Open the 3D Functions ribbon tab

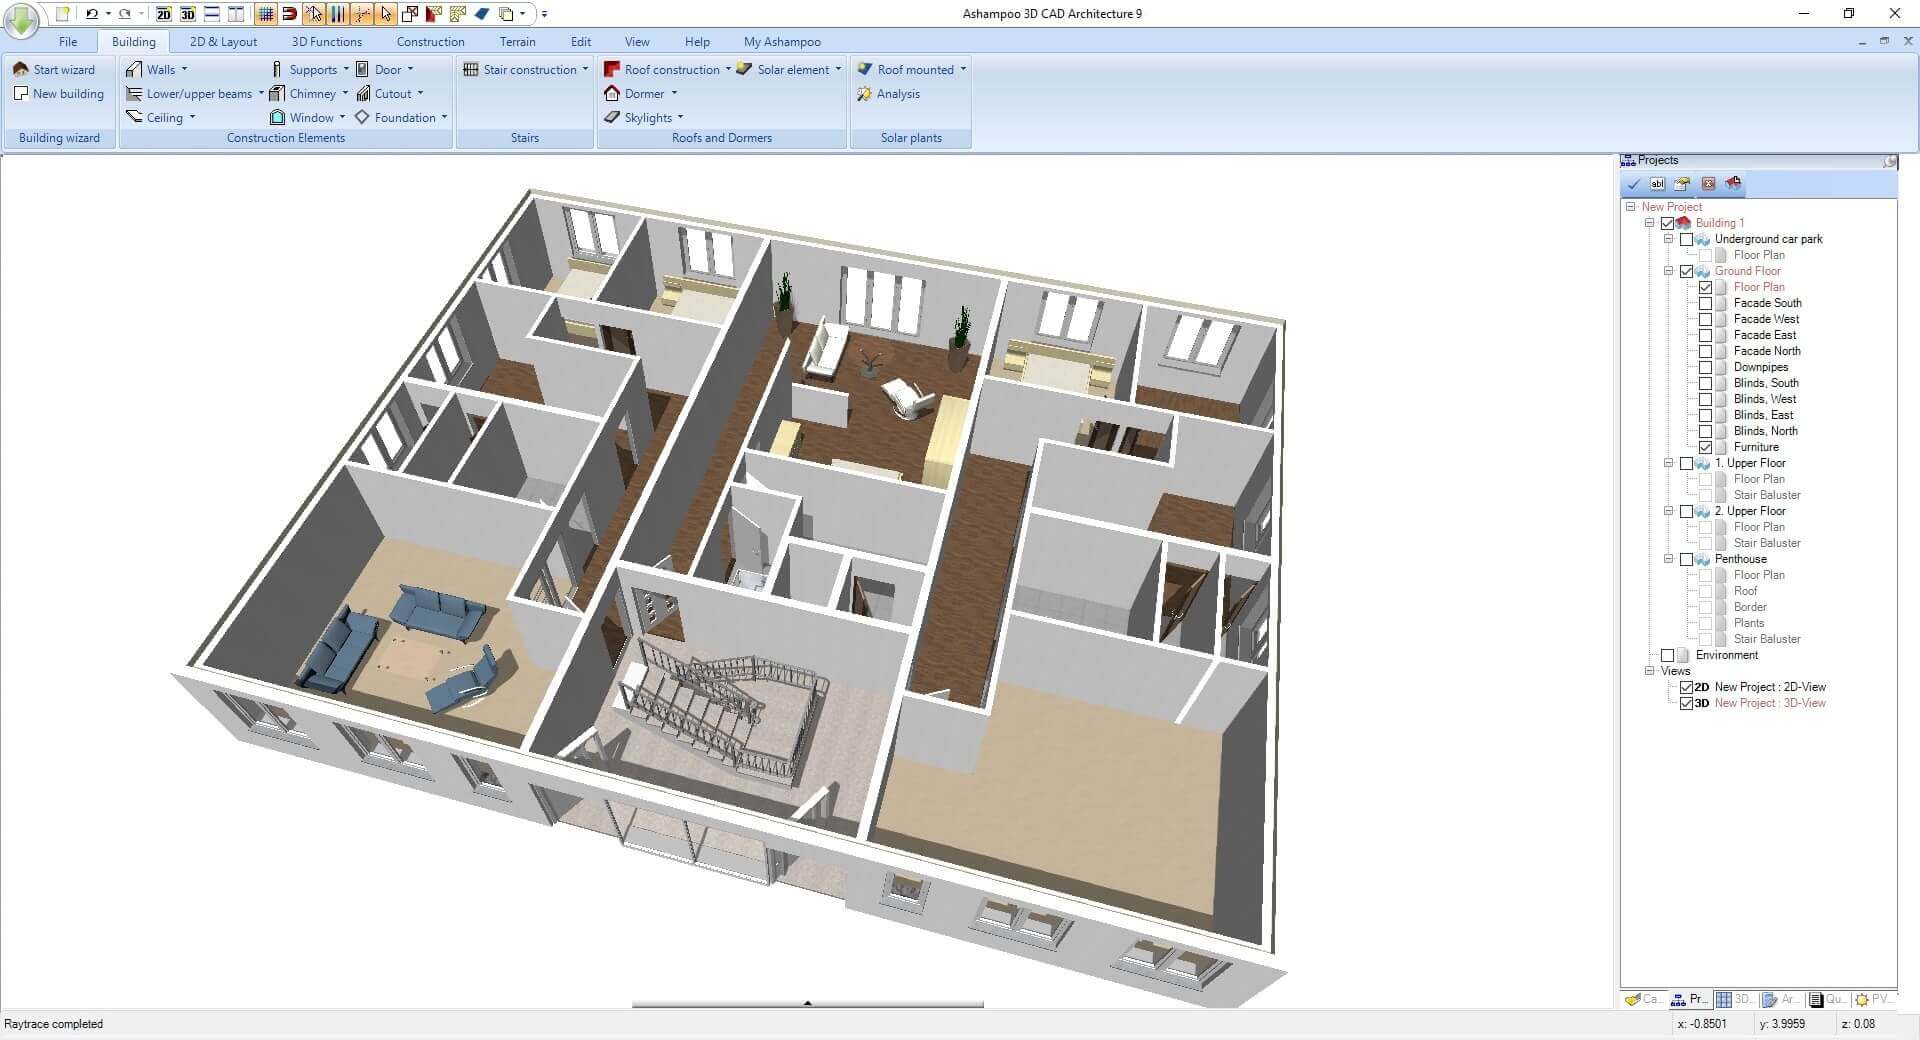point(326,41)
